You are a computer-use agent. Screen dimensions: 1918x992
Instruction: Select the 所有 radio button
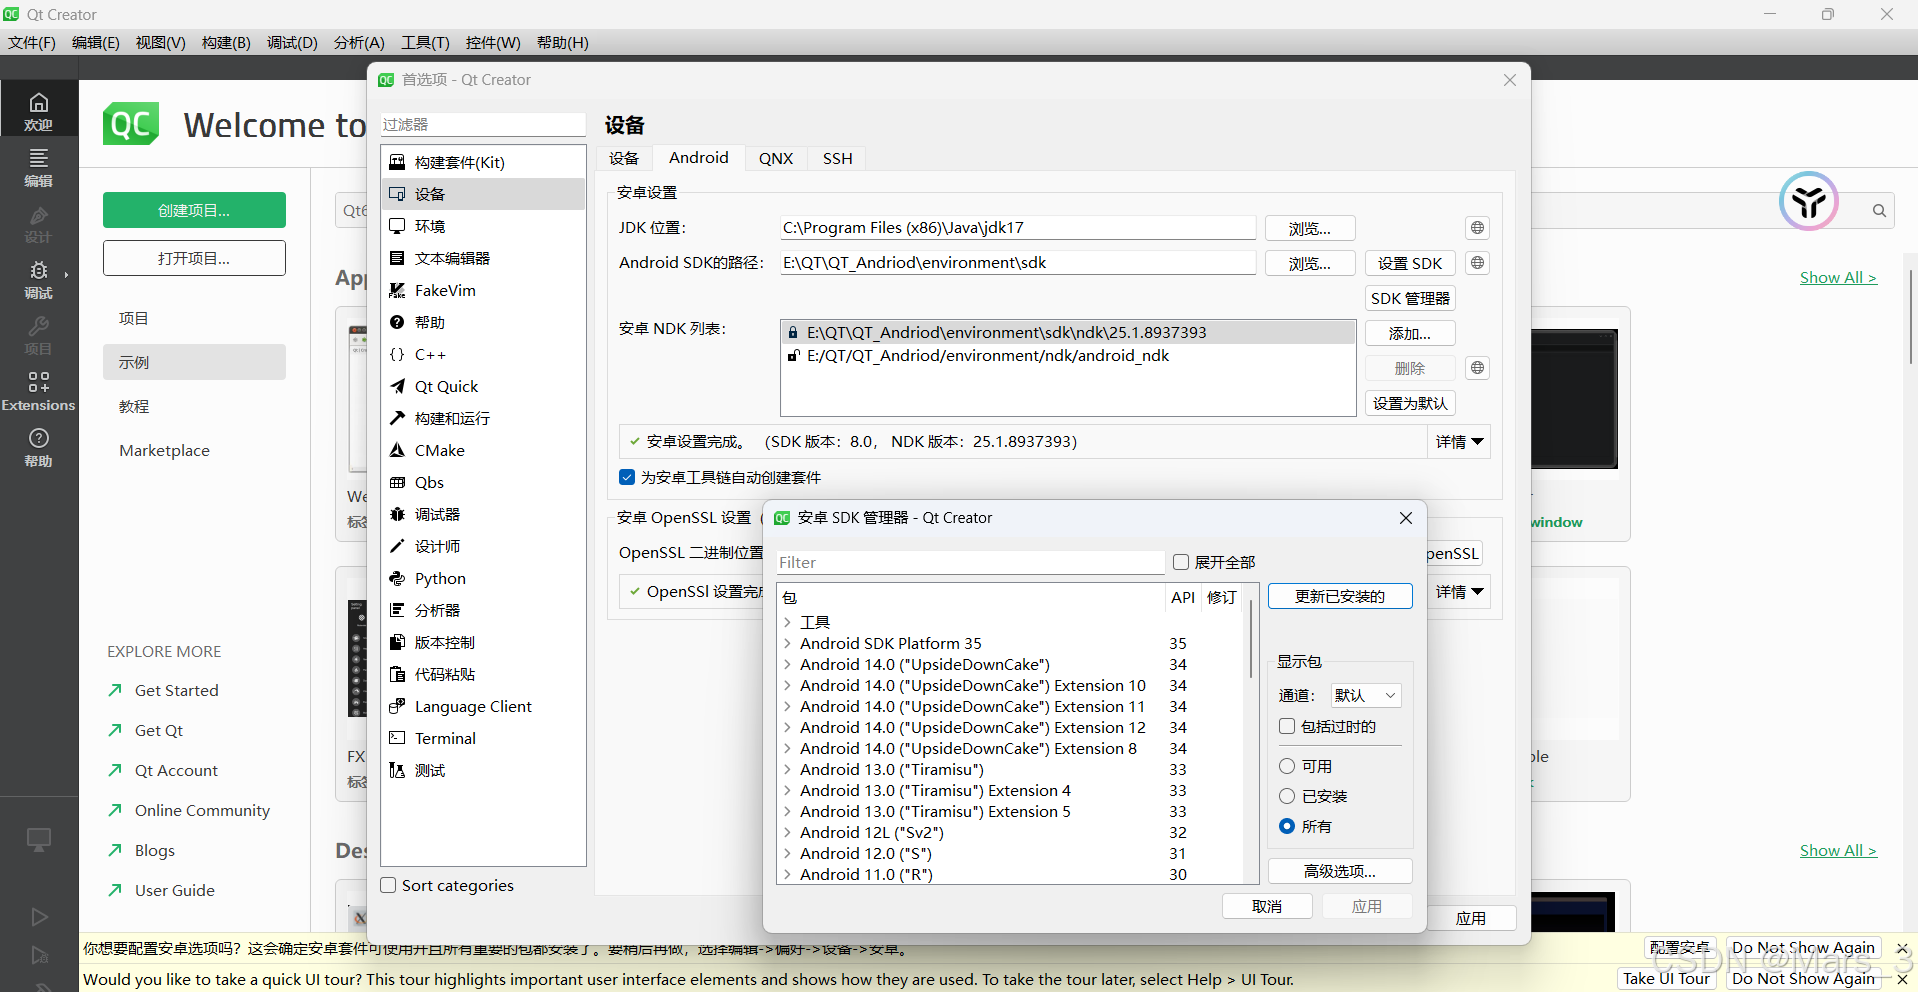pyautogui.click(x=1287, y=826)
